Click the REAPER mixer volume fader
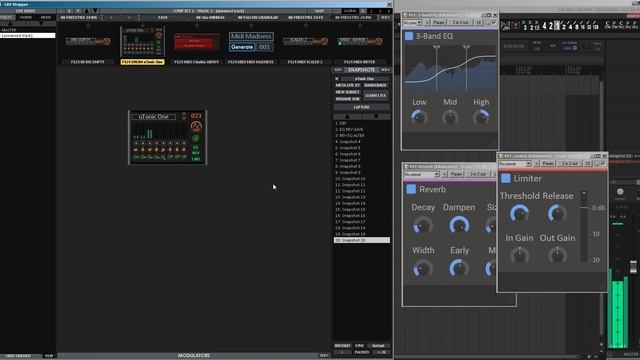The height and width of the screenshot is (360, 640). click(633, 267)
